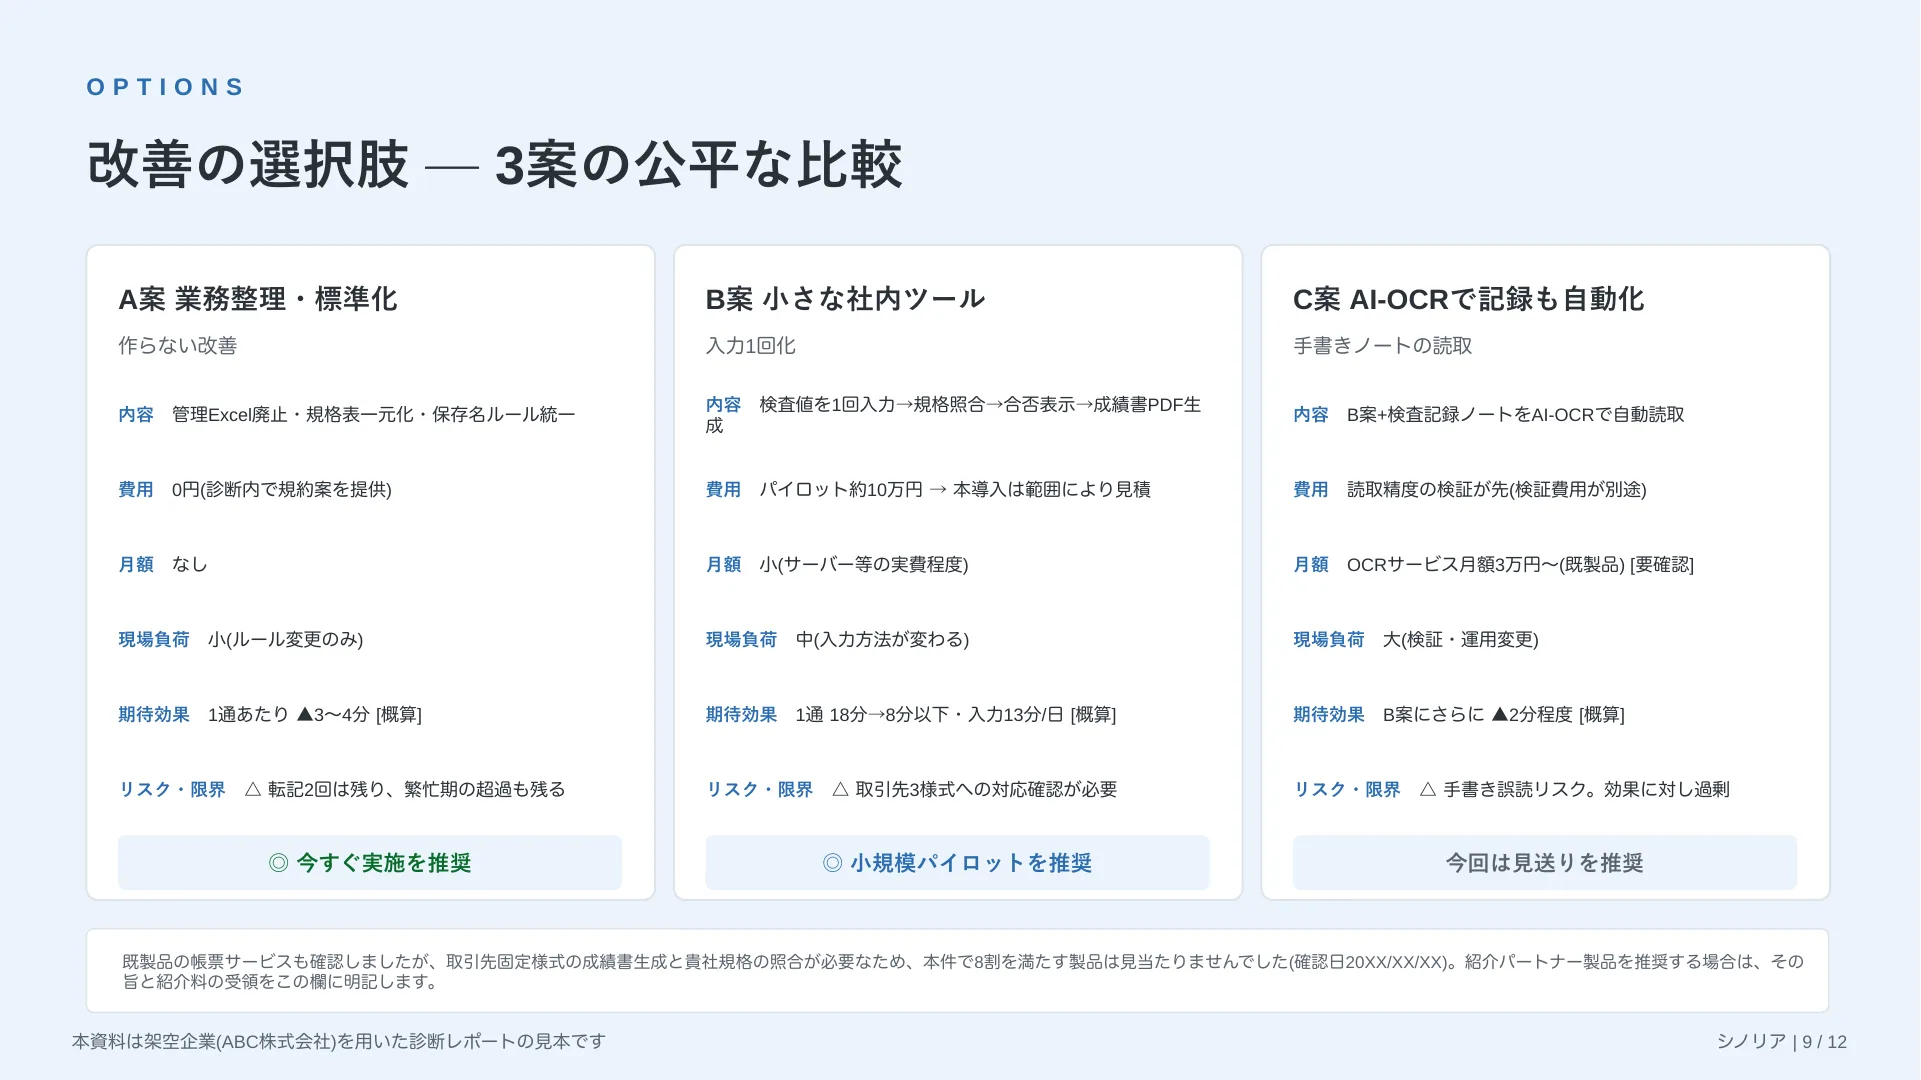
Task: Click the 現場負荷 label in A案 card
Action: [x=154, y=639]
